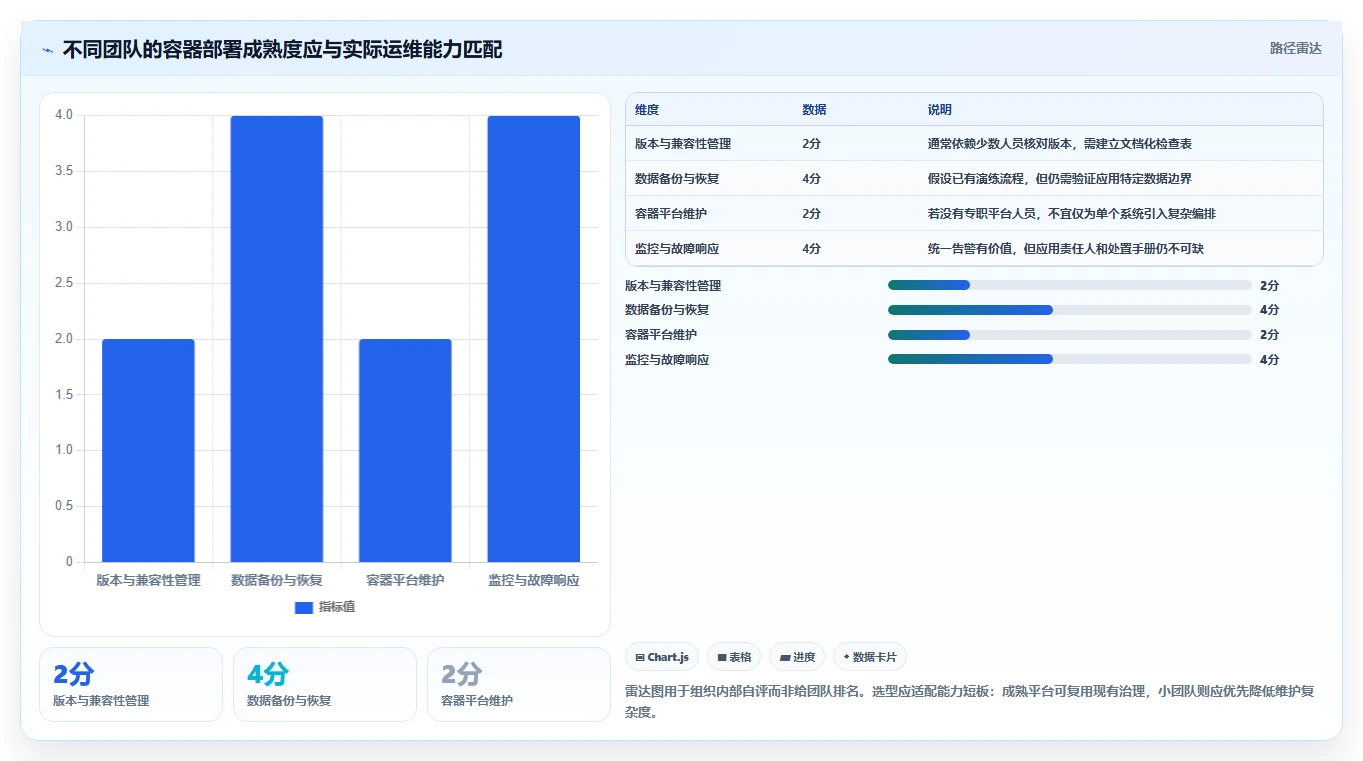
Task: Click the 数据备份与恢复 progress bar
Action: (1070, 310)
